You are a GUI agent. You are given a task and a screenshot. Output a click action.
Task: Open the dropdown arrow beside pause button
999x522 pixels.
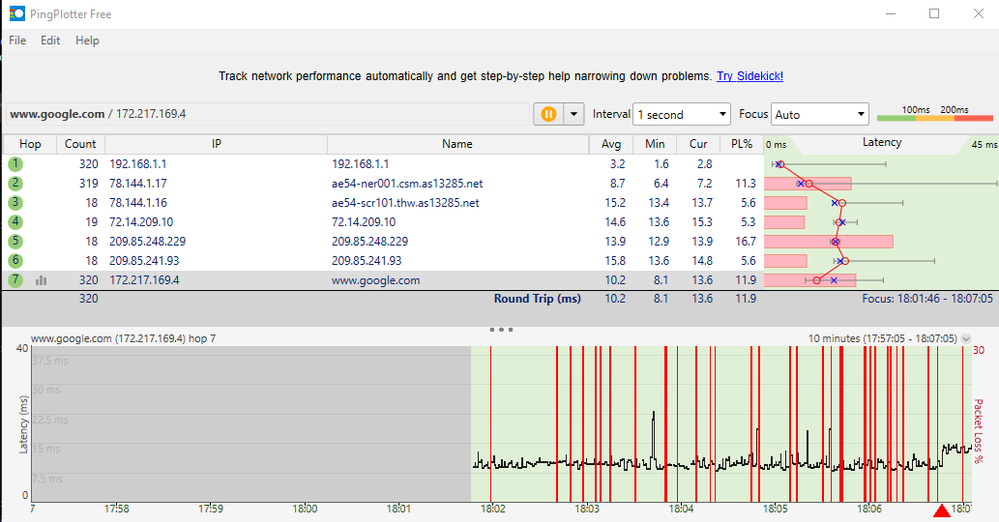click(573, 114)
